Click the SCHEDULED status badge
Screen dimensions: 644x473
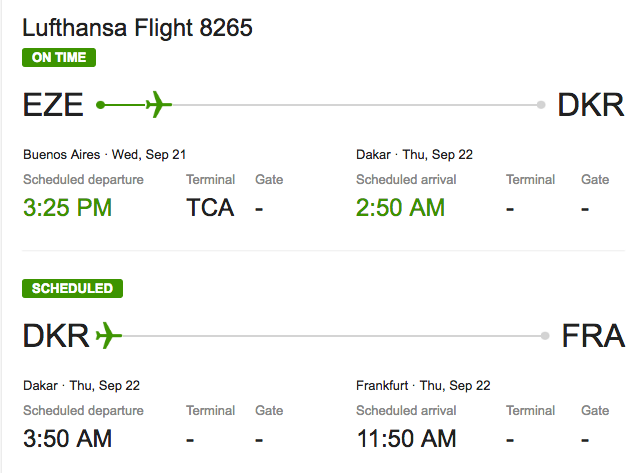pos(72,288)
